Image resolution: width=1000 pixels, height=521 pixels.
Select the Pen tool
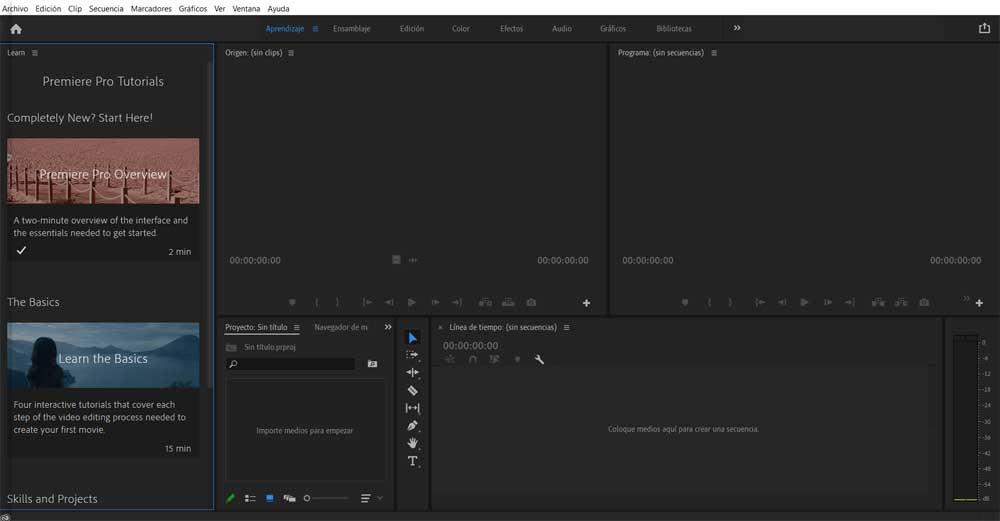[413, 425]
